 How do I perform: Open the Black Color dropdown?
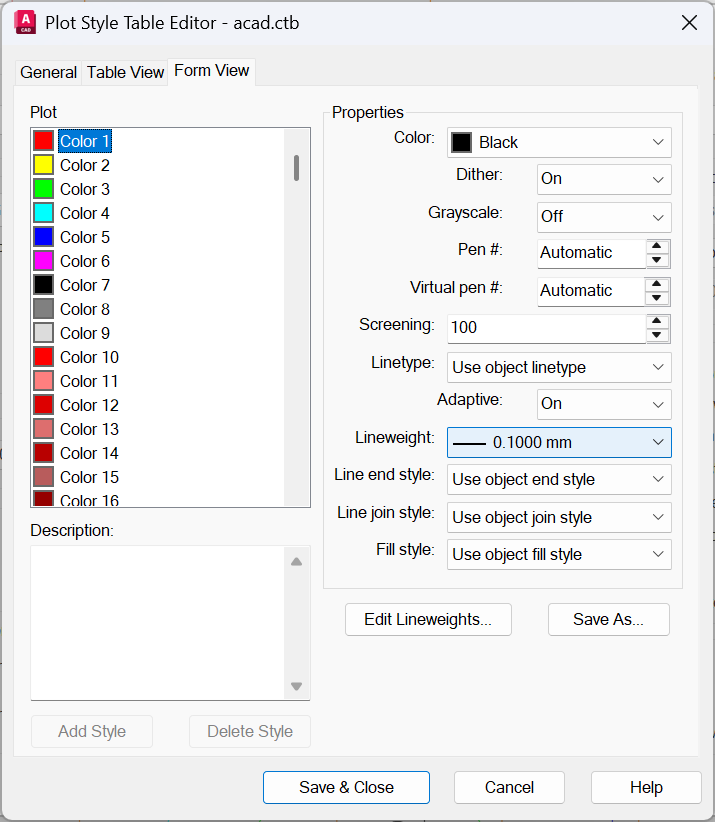(558, 142)
